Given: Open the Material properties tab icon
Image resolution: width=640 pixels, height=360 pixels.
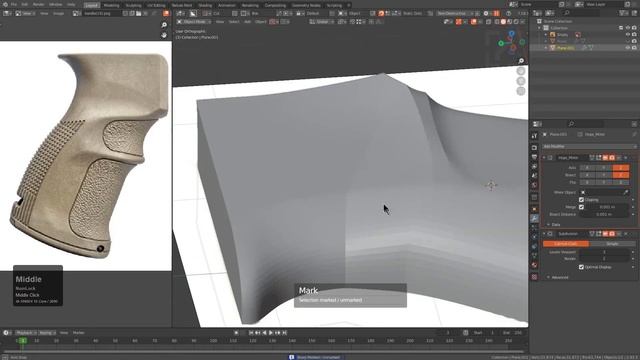Looking at the screenshot, I should [x=534, y=265].
